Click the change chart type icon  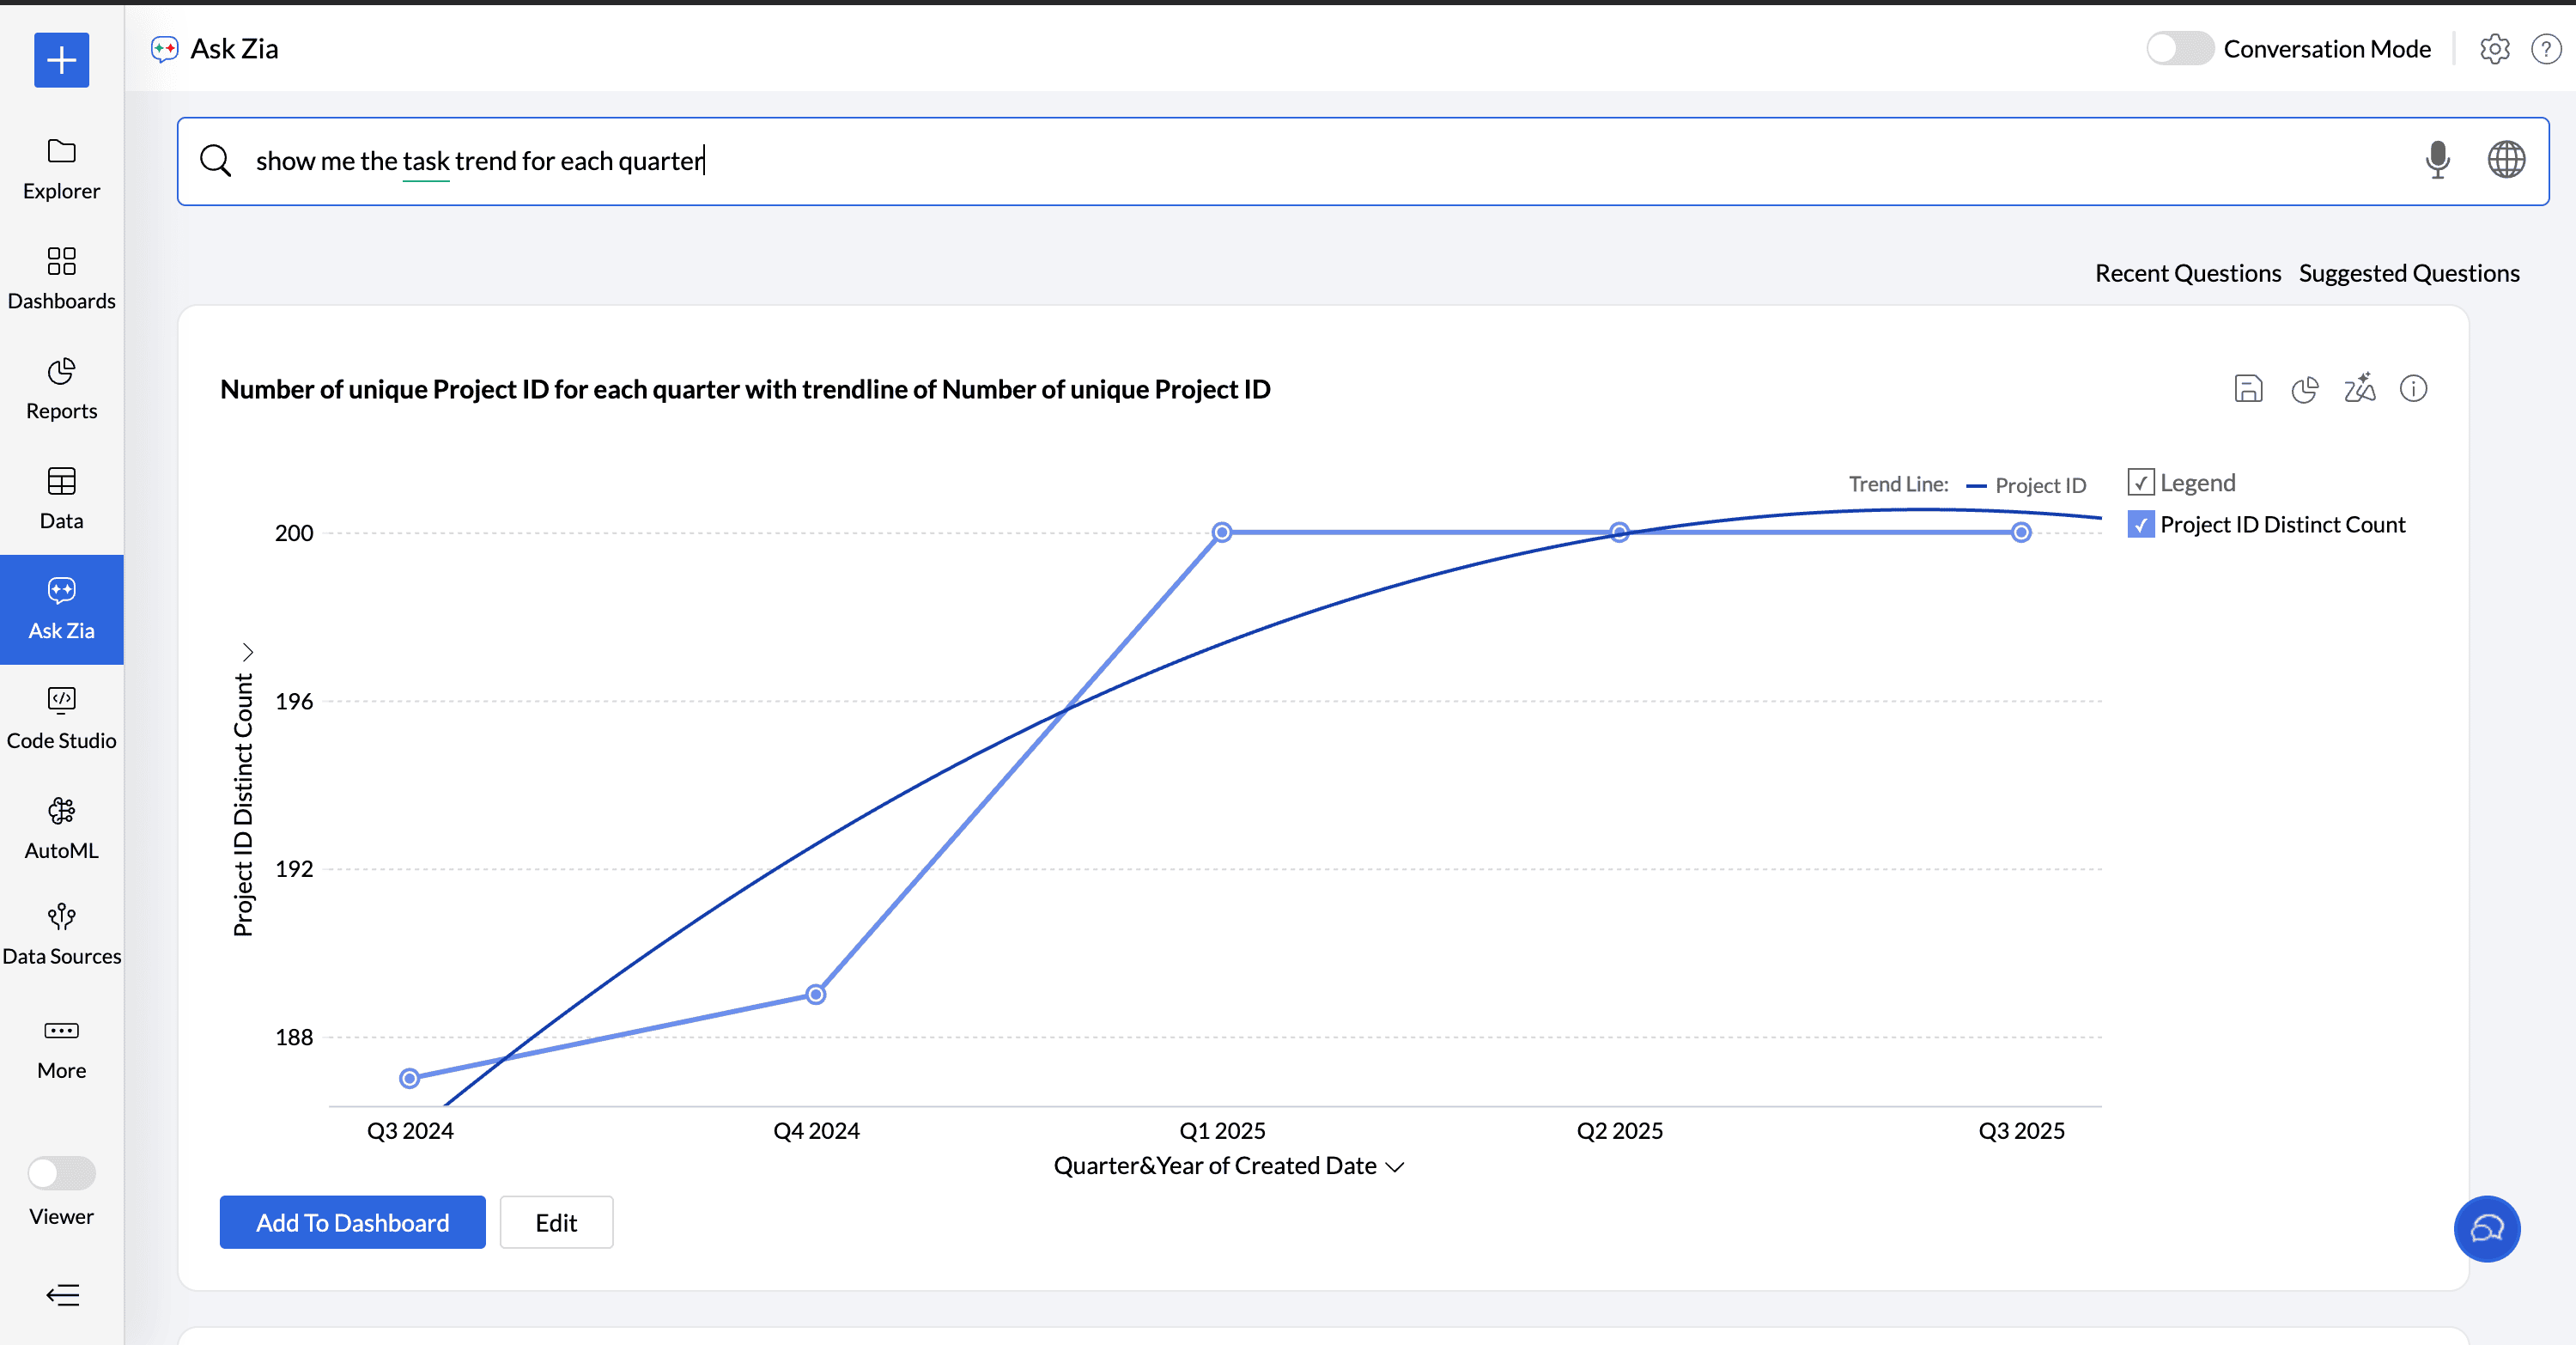click(2304, 389)
